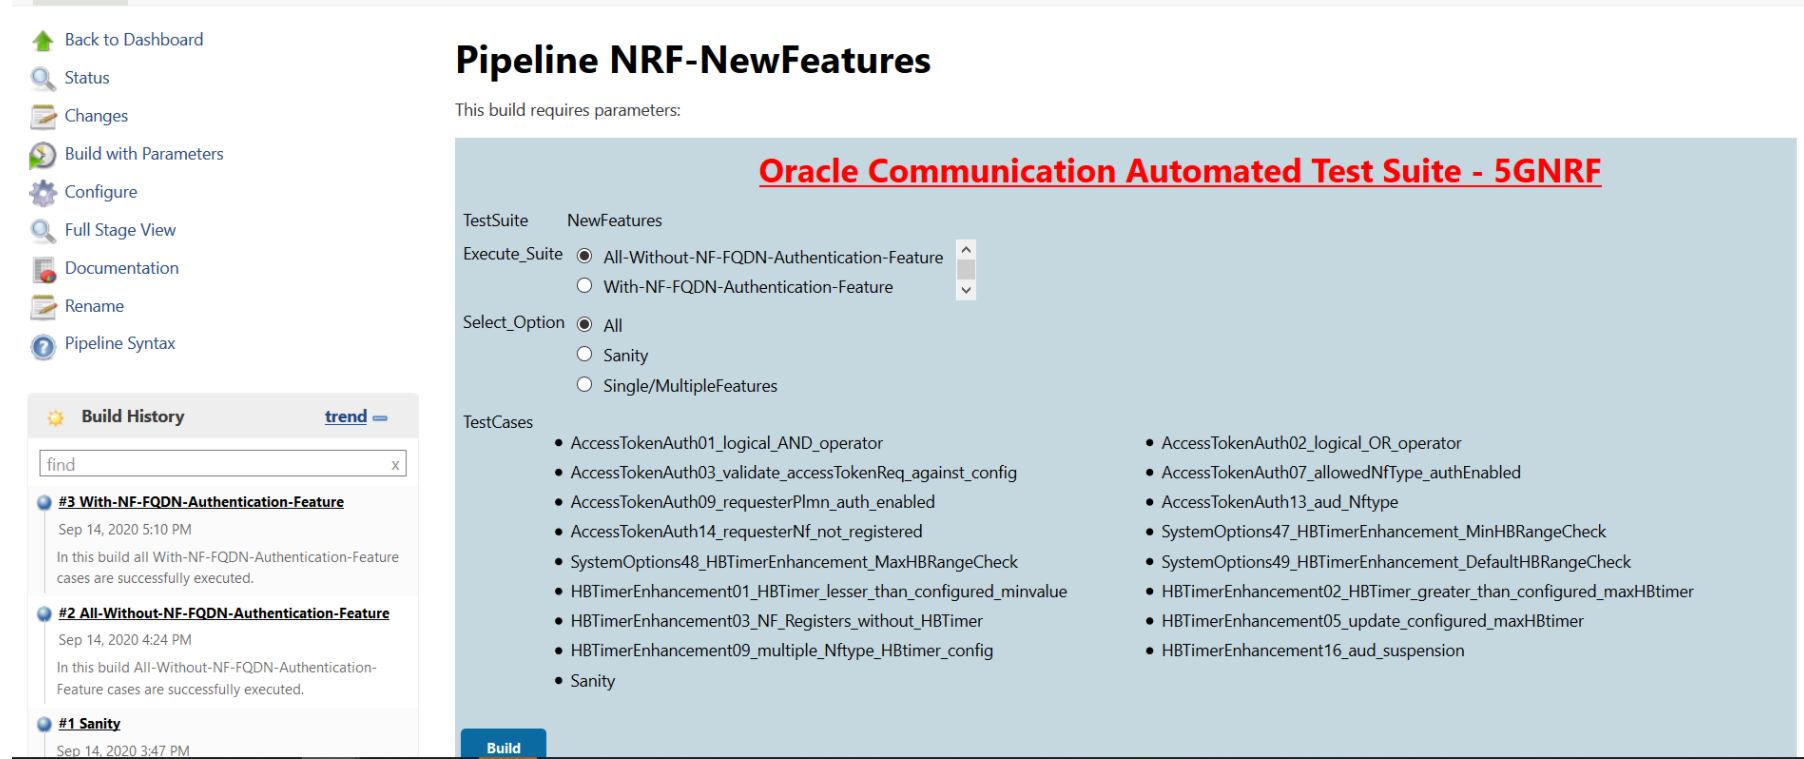Click the blue Build button
Viewport: 1804px width, 759px height.
(503, 745)
